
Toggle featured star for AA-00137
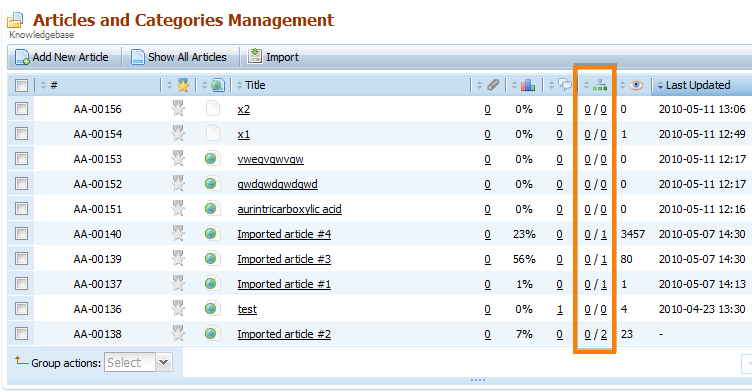(x=178, y=284)
